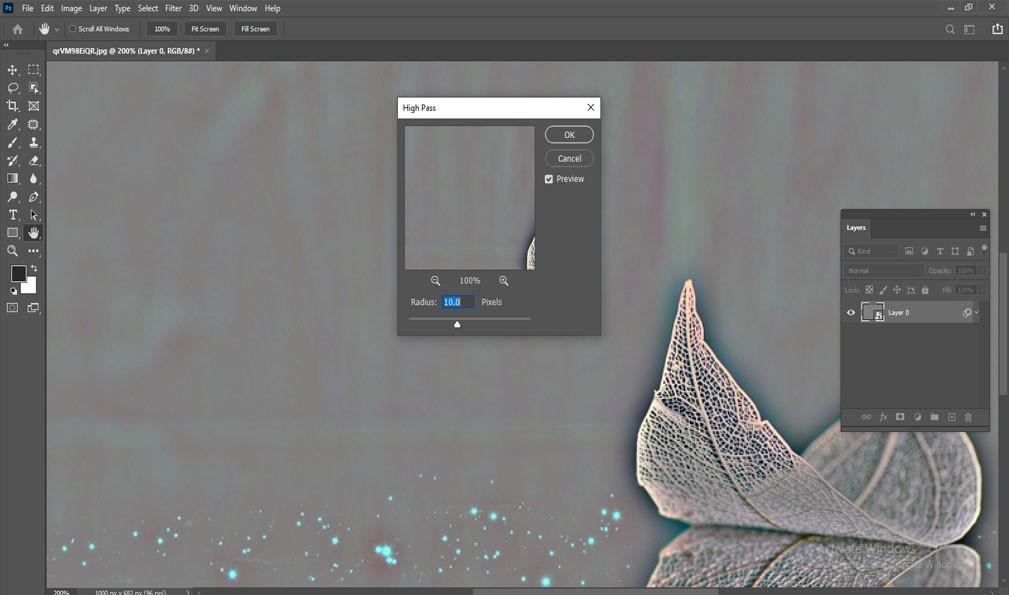Select the Clone Stamp tool

(x=33, y=142)
